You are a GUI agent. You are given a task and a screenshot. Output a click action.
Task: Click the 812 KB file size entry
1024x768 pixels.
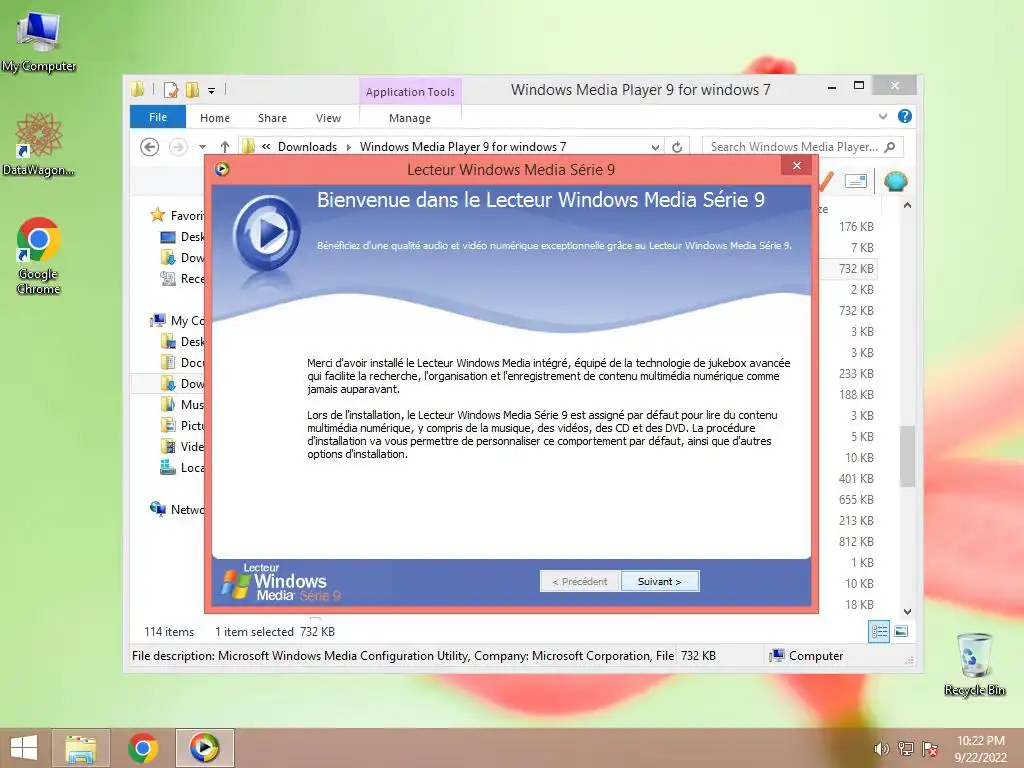point(856,541)
